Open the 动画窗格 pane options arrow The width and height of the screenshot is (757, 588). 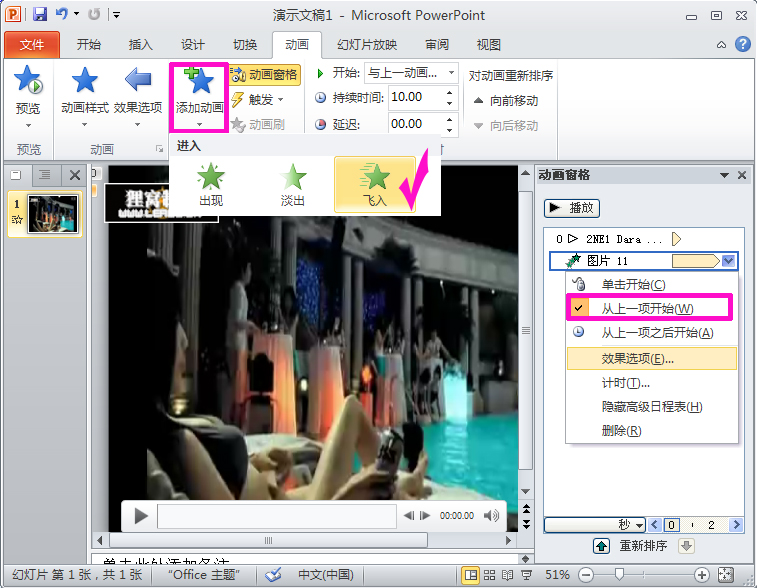pos(724,175)
